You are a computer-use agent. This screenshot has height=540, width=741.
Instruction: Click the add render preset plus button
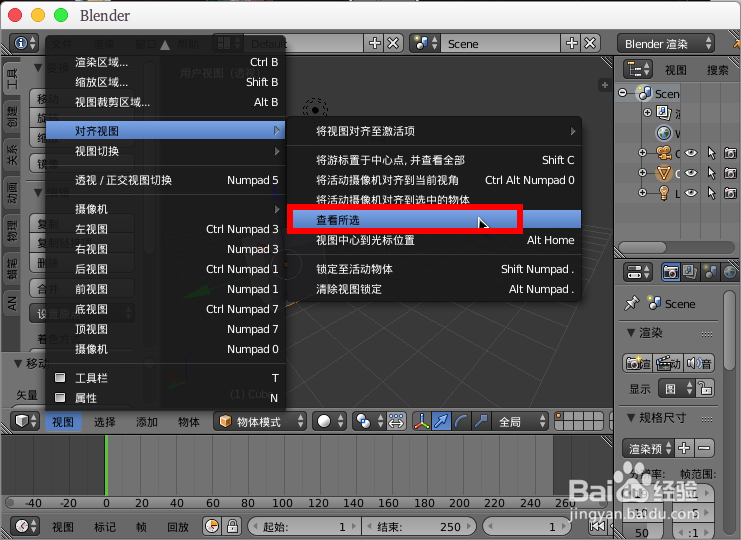pos(684,448)
